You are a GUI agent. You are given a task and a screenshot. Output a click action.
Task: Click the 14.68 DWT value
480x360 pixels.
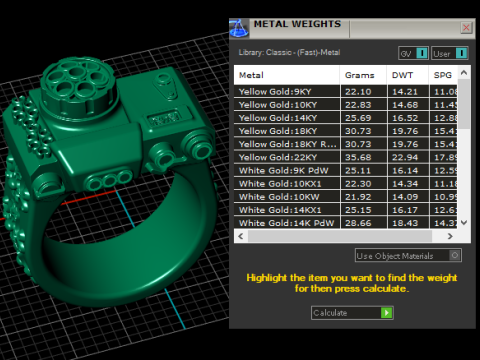coord(405,105)
